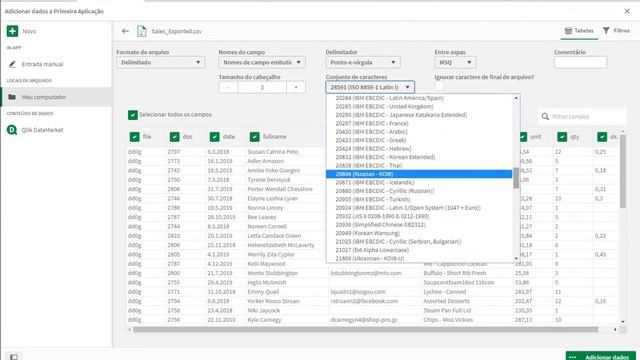Choose 21027 Ext Alpha Lowercase
640x360 pixels.
tap(419, 250)
